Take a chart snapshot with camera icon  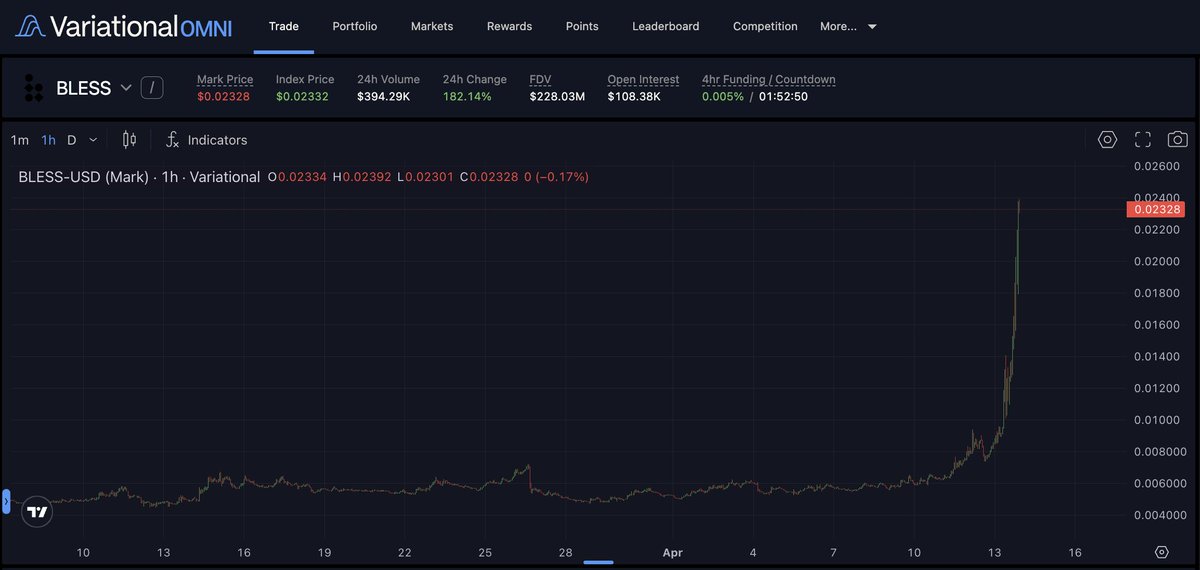click(x=1178, y=140)
